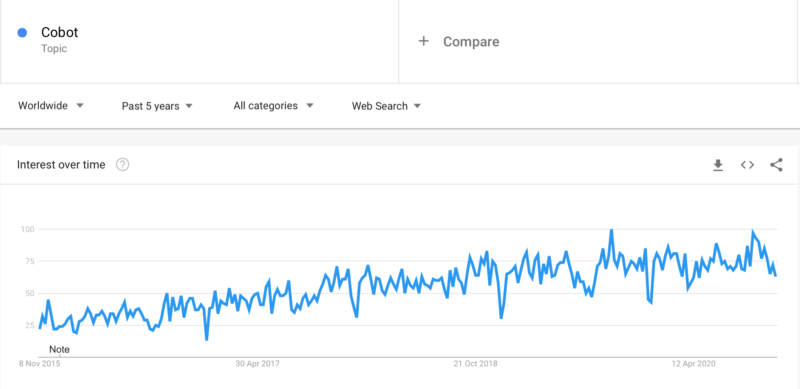Screen dimensions: 800x389
Task: Click the Interest over time heading
Action: point(61,165)
